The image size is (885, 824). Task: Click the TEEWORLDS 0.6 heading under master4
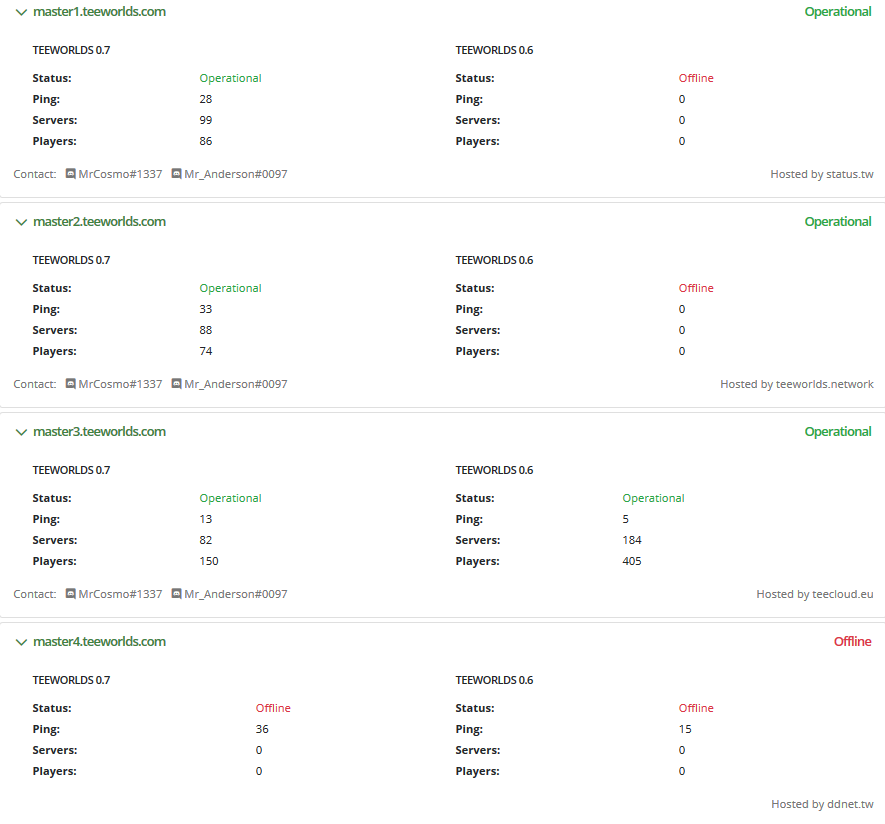click(494, 680)
